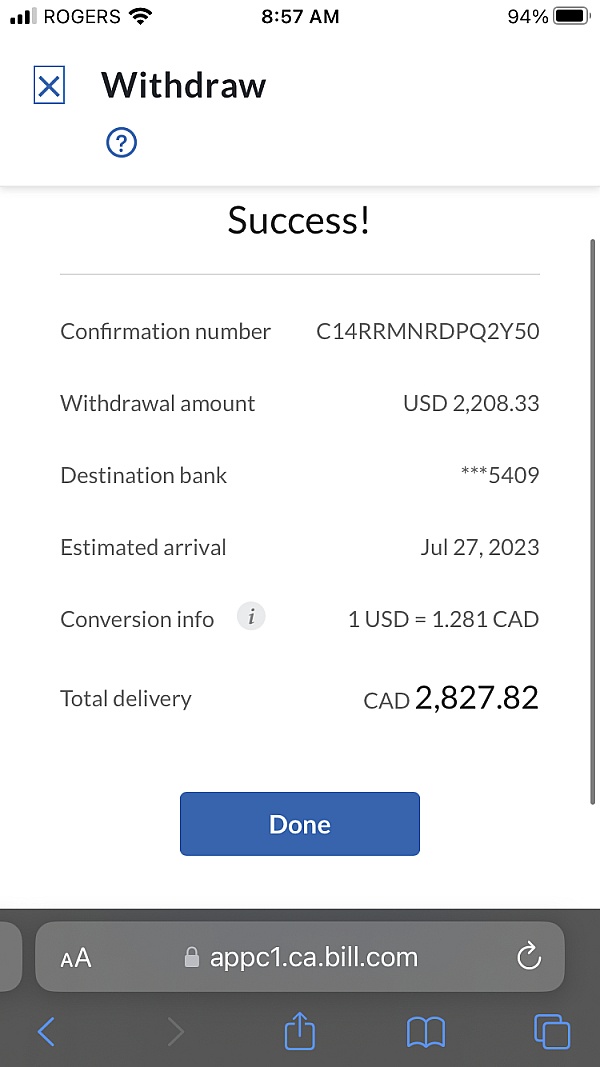Go back with Safari back arrow
The width and height of the screenshot is (600, 1067).
coord(46,1031)
